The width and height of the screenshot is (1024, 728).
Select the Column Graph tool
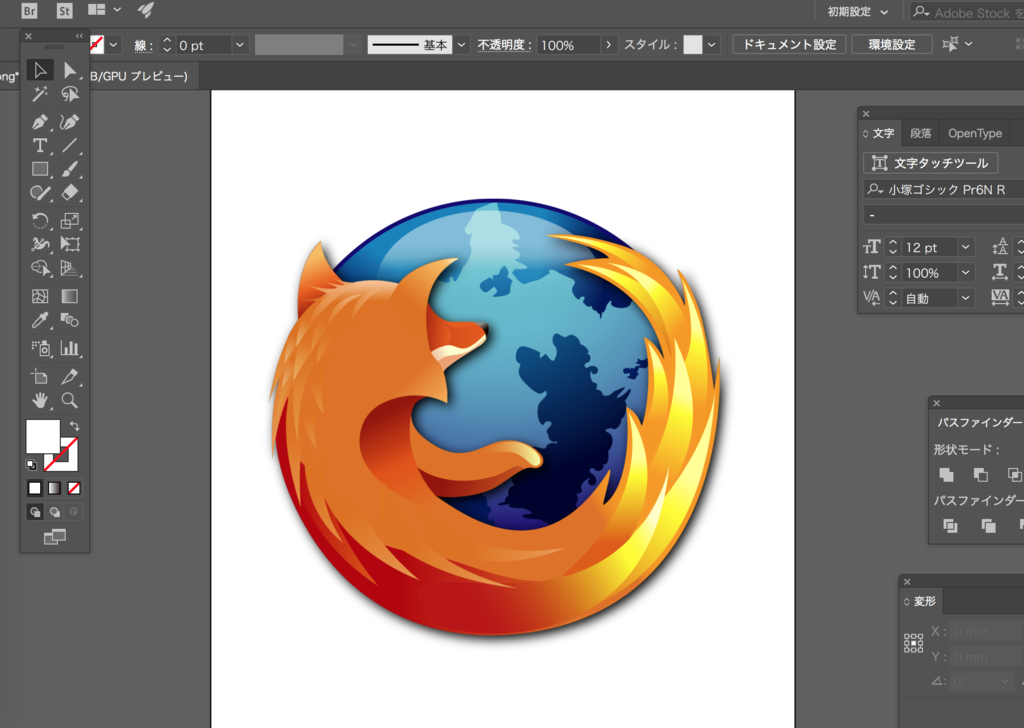tap(70, 348)
